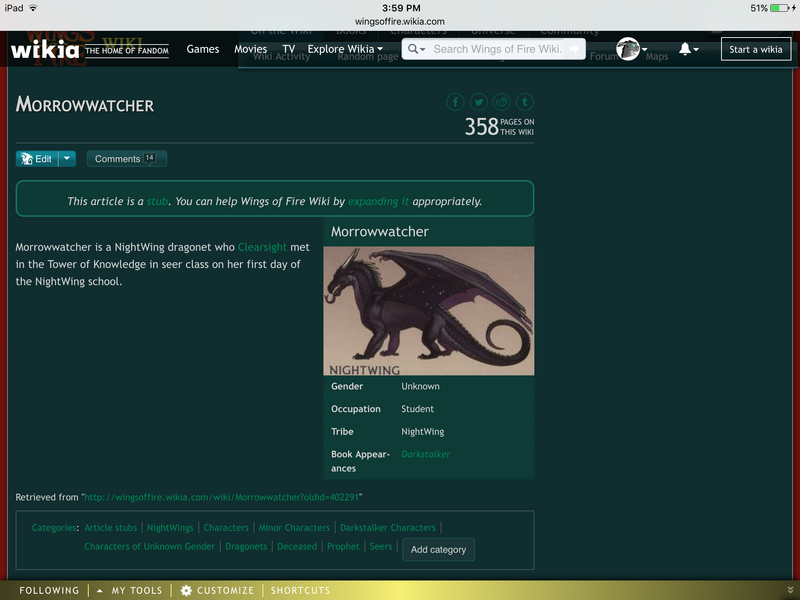Image resolution: width=800 pixels, height=600 pixels.
Task: Share the page on Twitter
Action: (x=478, y=103)
